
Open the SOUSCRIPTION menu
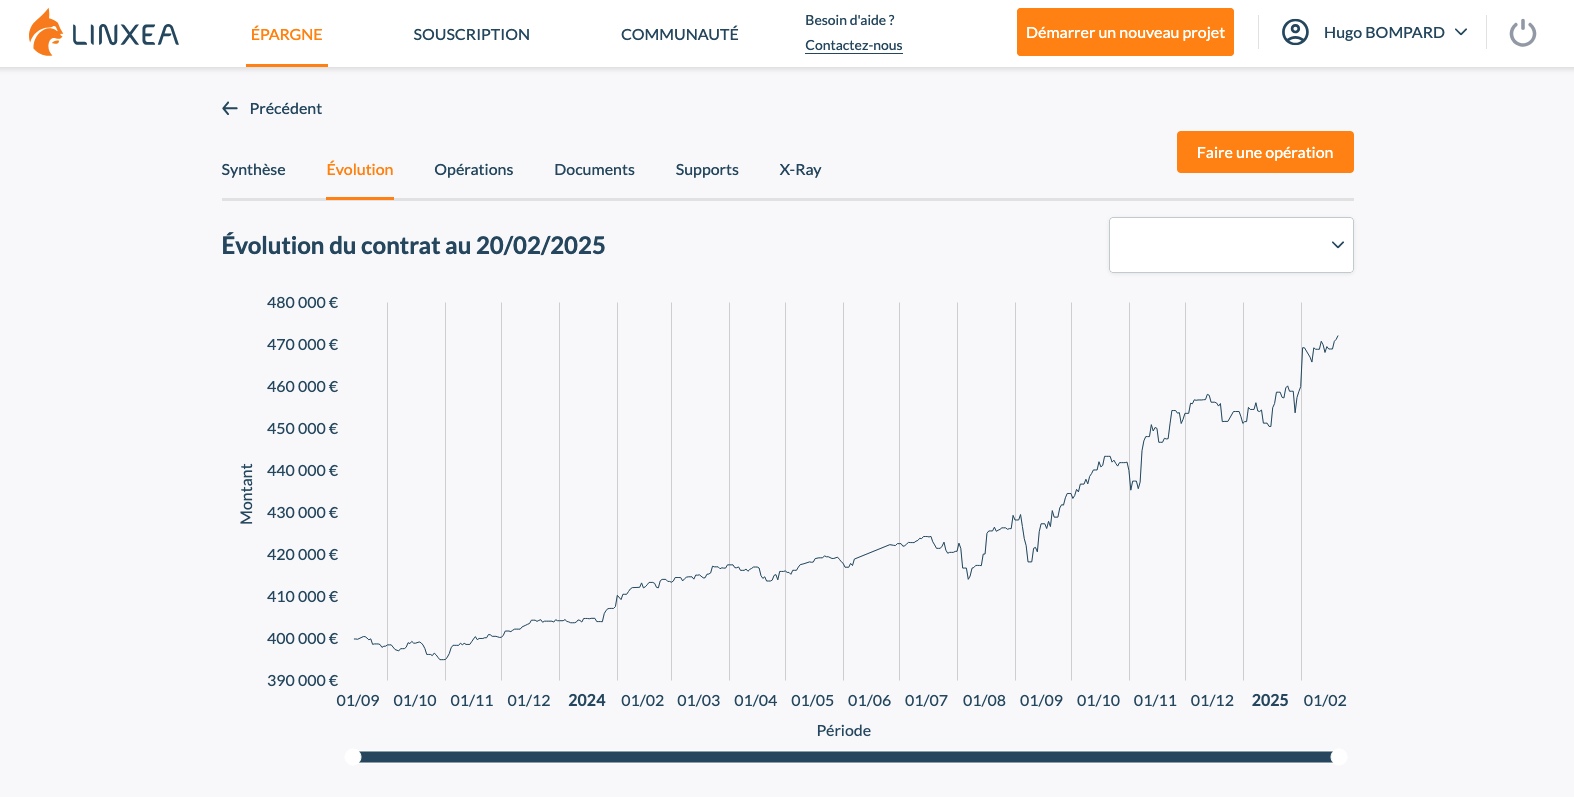point(471,34)
